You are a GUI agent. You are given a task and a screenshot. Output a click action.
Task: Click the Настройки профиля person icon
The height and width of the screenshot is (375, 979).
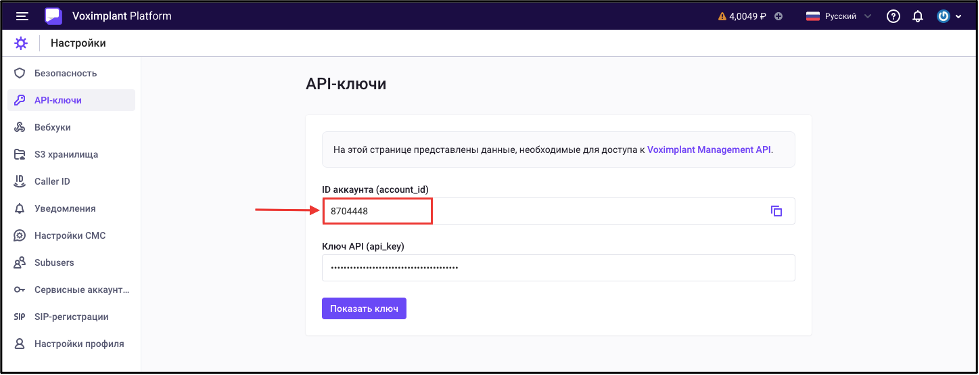point(19,344)
